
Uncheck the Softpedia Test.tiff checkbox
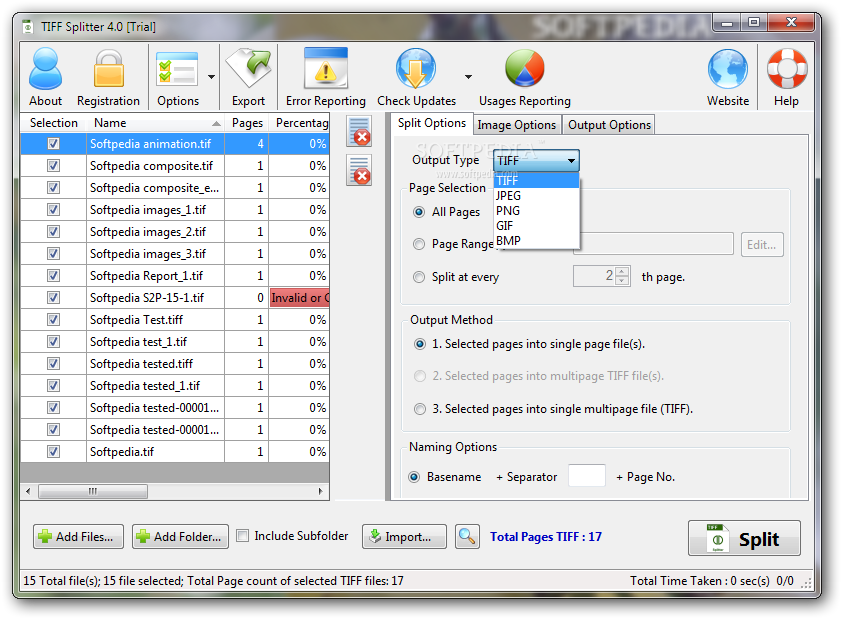53,319
